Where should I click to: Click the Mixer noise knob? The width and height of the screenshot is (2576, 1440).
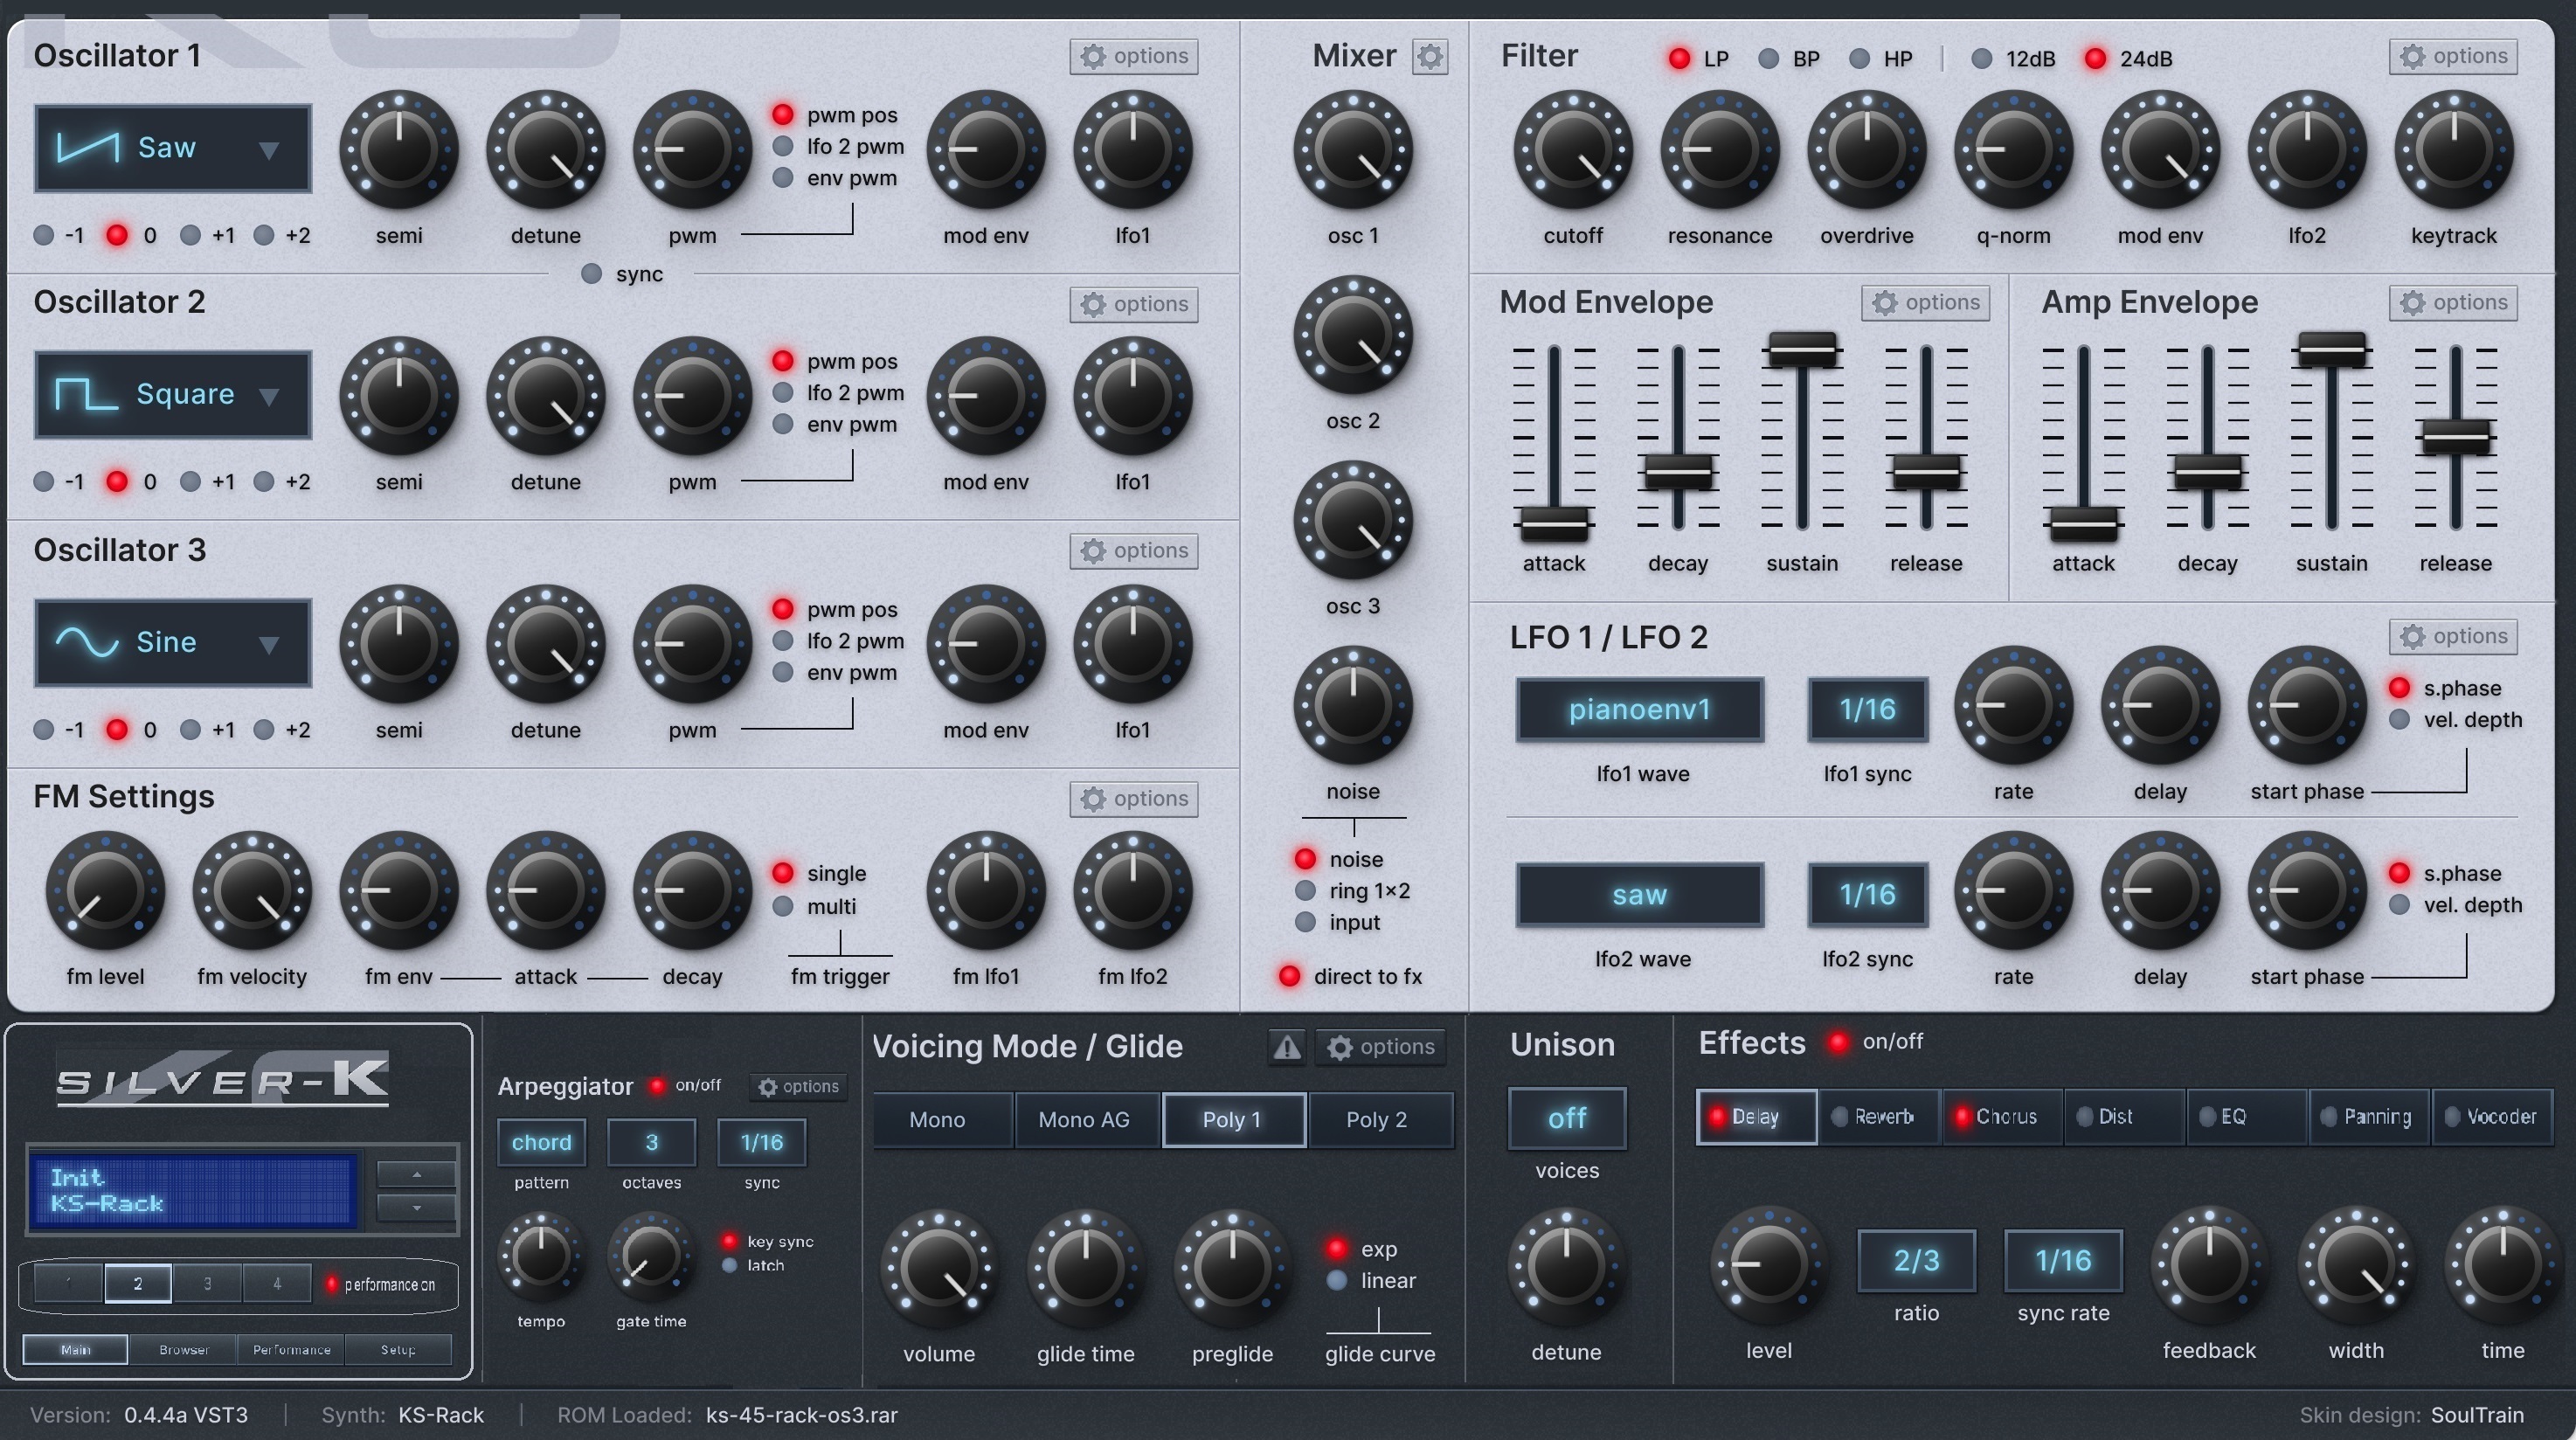tap(1353, 706)
